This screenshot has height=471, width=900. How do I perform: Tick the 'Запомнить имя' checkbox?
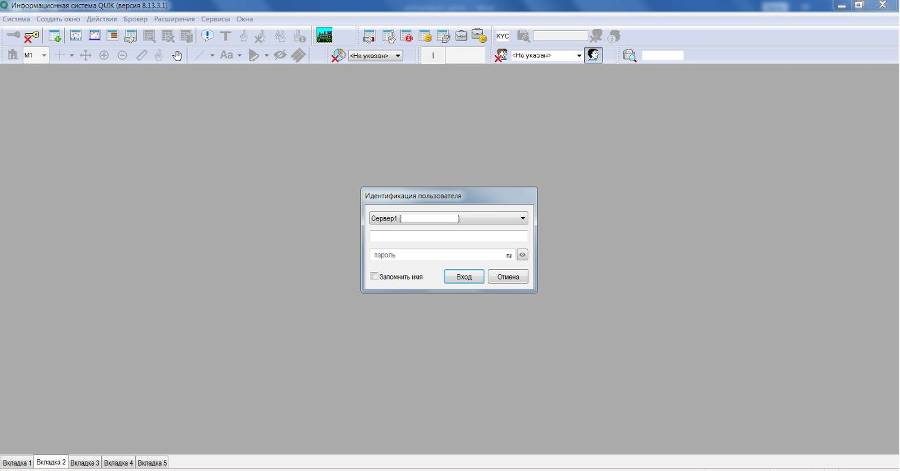374,276
